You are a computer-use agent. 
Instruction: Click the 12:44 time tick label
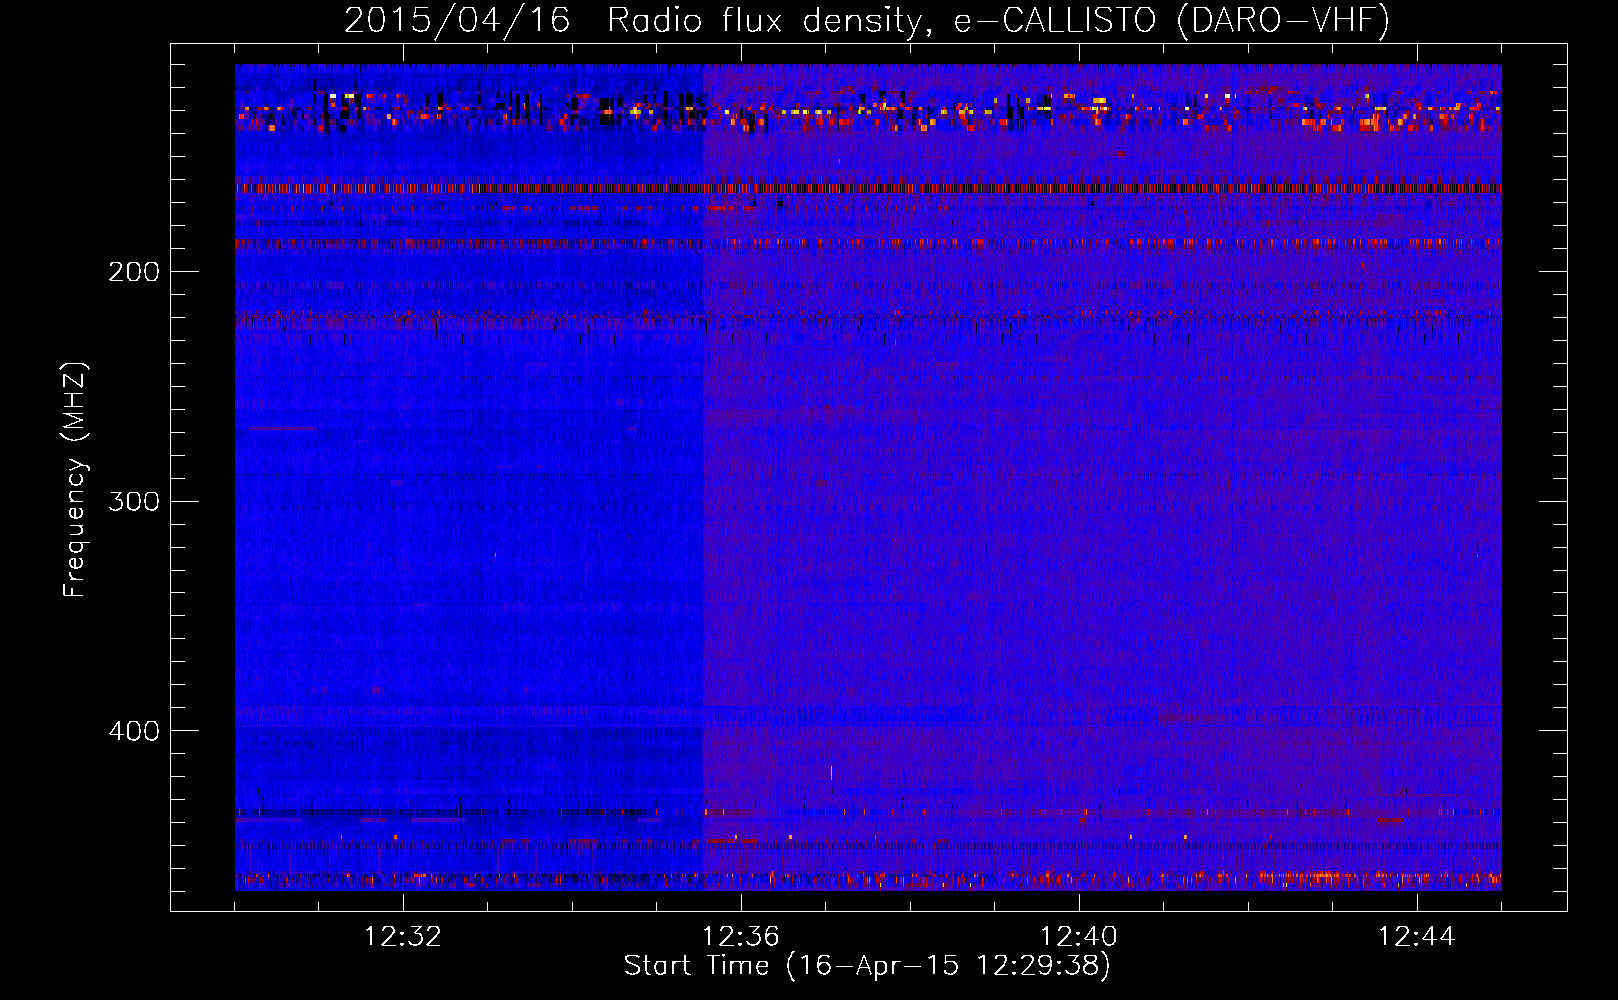pos(1416,937)
